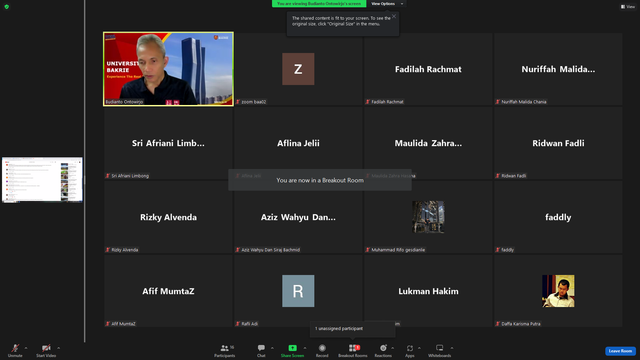Open the Chat panel
This screenshot has width=640, height=360.
click(x=261, y=350)
